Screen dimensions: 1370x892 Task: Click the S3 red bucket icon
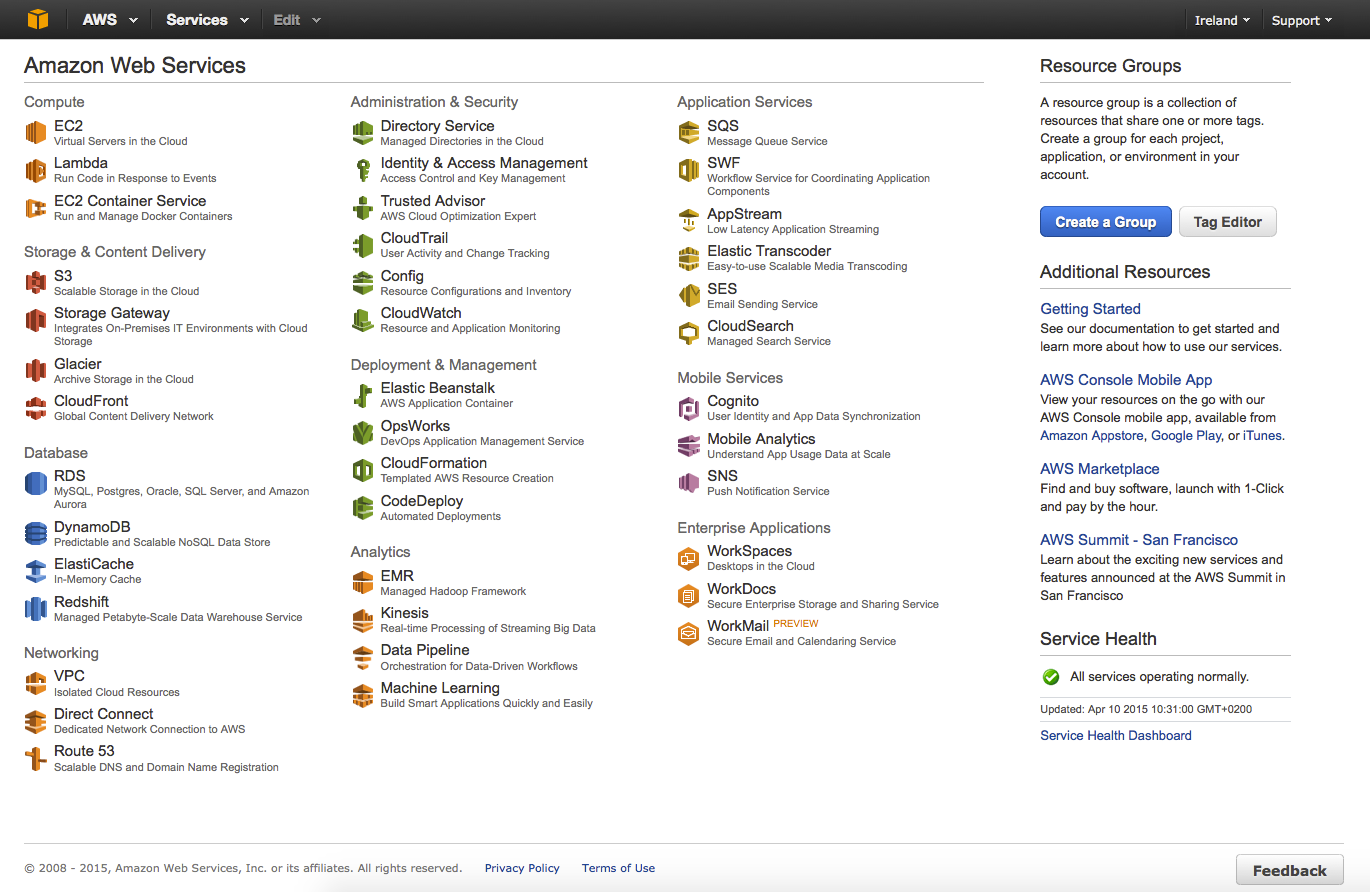pyautogui.click(x=36, y=283)
